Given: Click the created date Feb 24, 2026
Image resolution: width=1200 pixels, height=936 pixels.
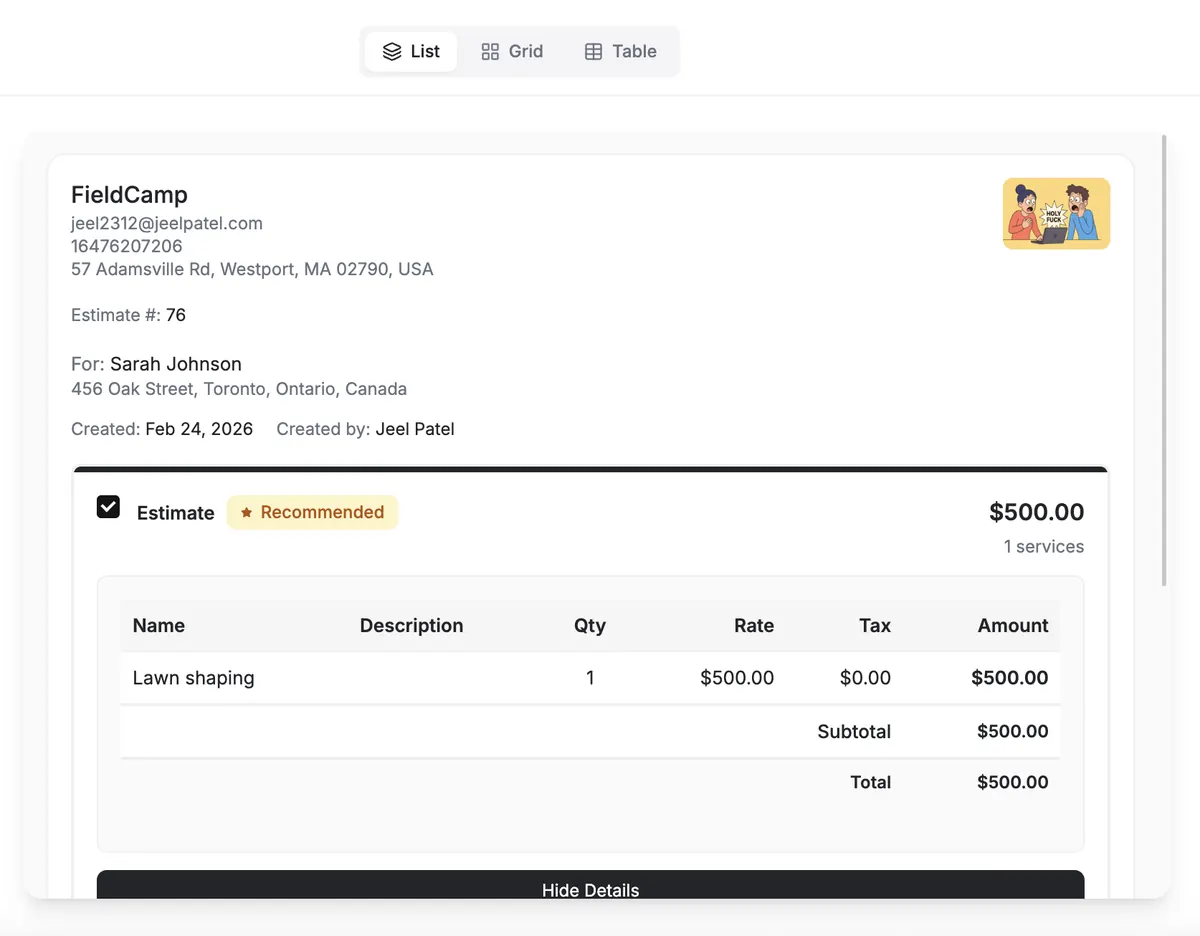Looking at the screenshot, I should pos(199,429).
